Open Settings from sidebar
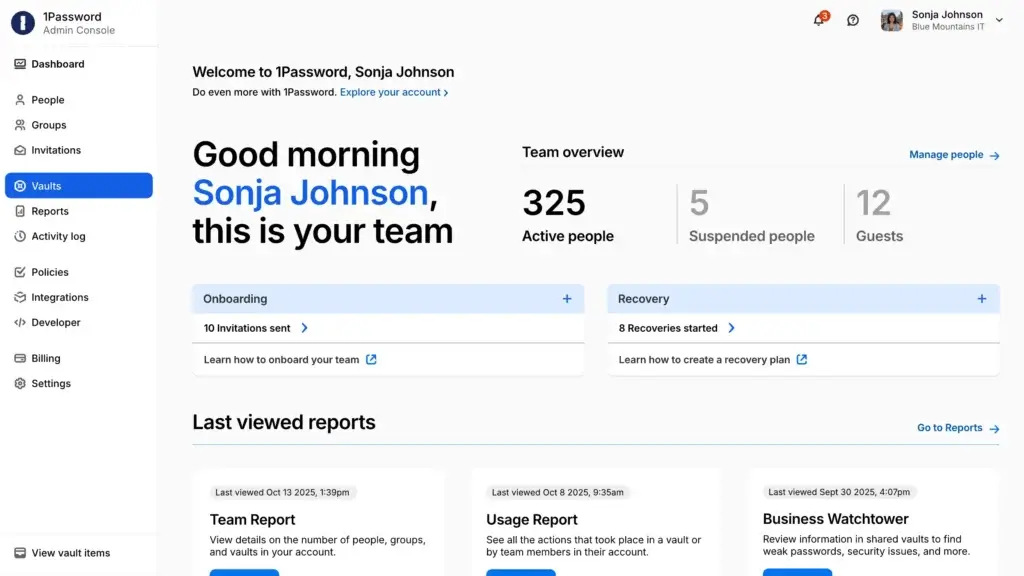Screen dimensions: 1024x576 tap(78, 383)
